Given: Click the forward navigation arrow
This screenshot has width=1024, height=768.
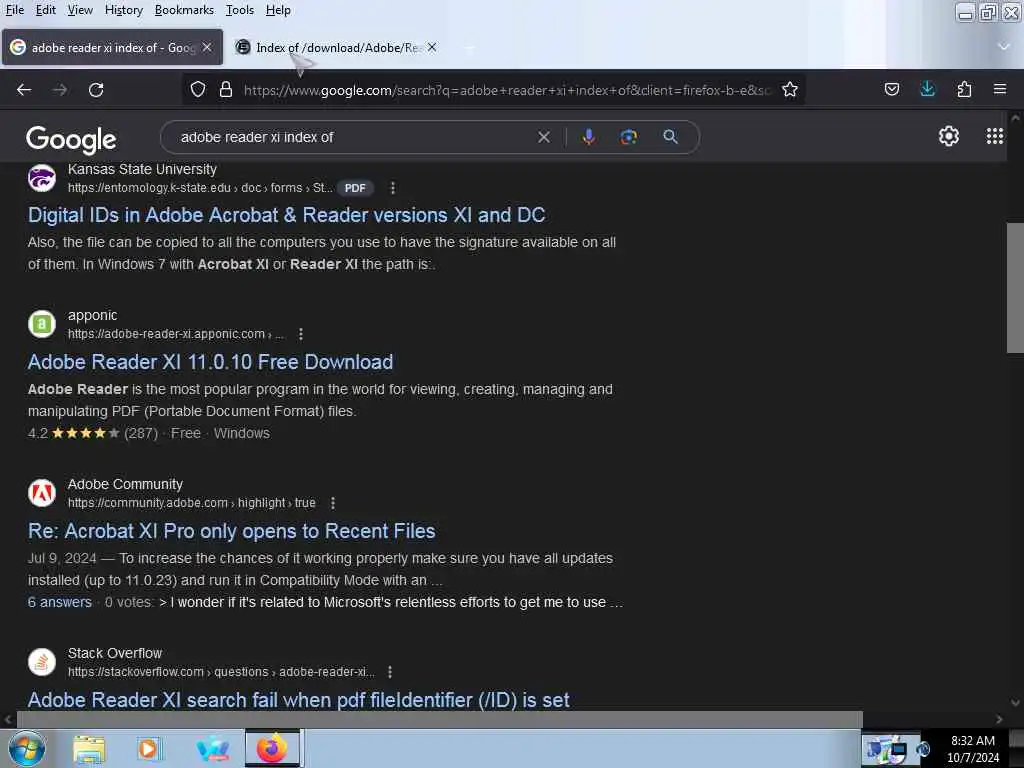Looking at the screenshot, I should tap(60, 89).
